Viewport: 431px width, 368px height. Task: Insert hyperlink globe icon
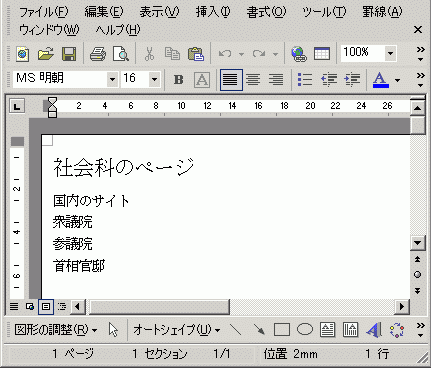pyautogui.click(x=299, y=53)
